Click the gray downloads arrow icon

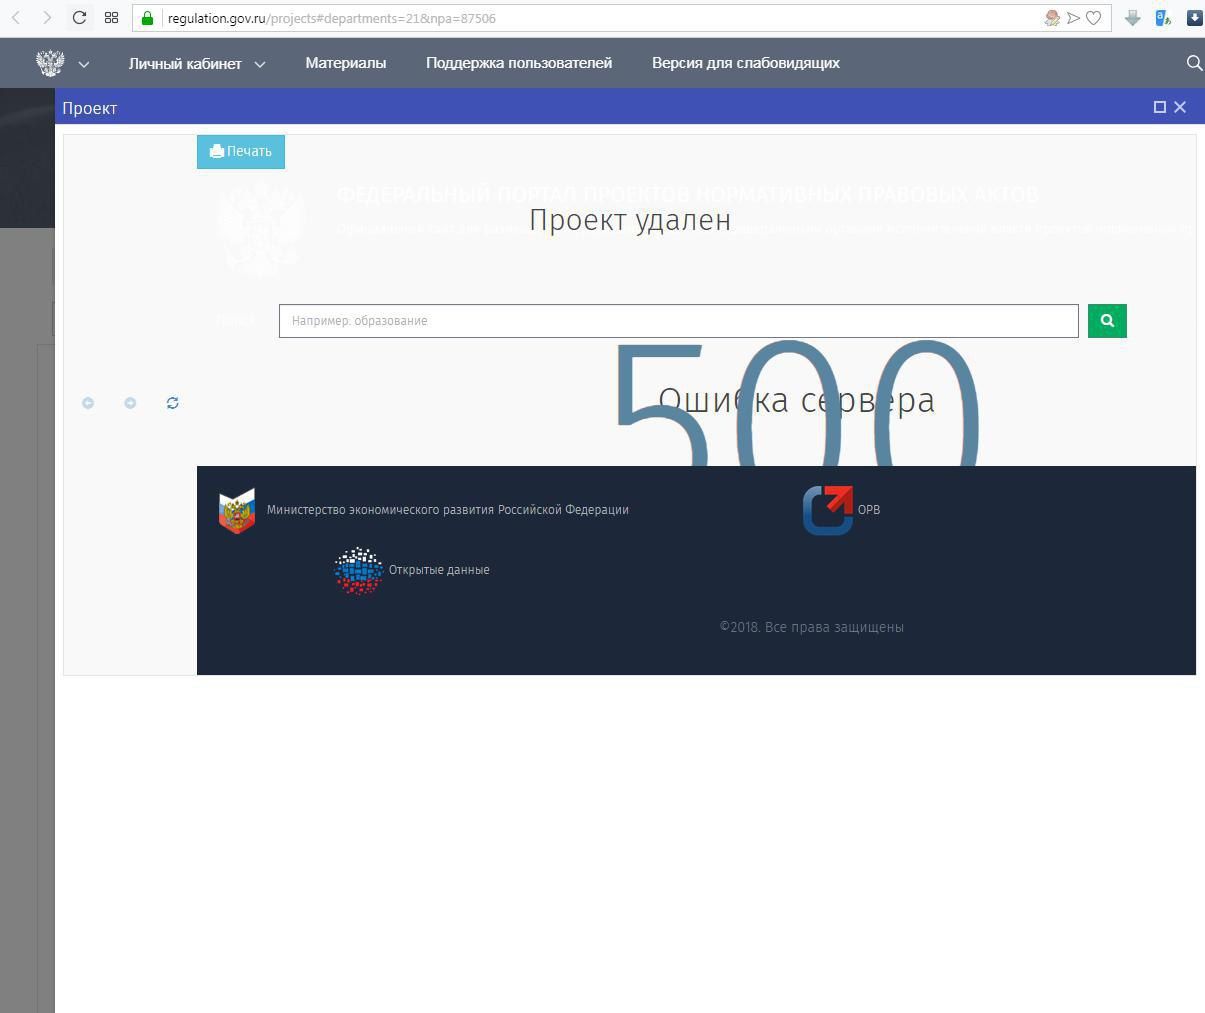(x=1132, y=18)
